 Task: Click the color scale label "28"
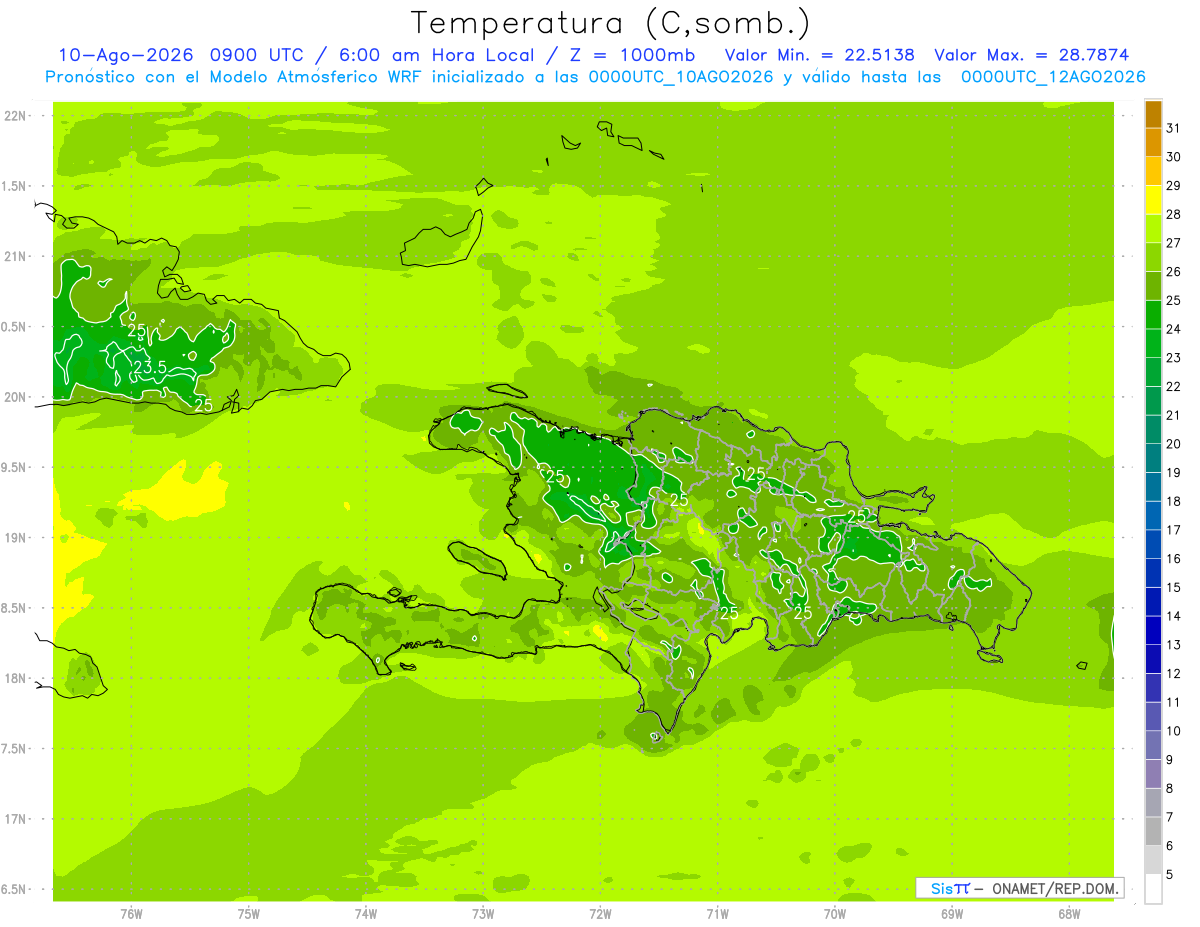click(1174, 214)
